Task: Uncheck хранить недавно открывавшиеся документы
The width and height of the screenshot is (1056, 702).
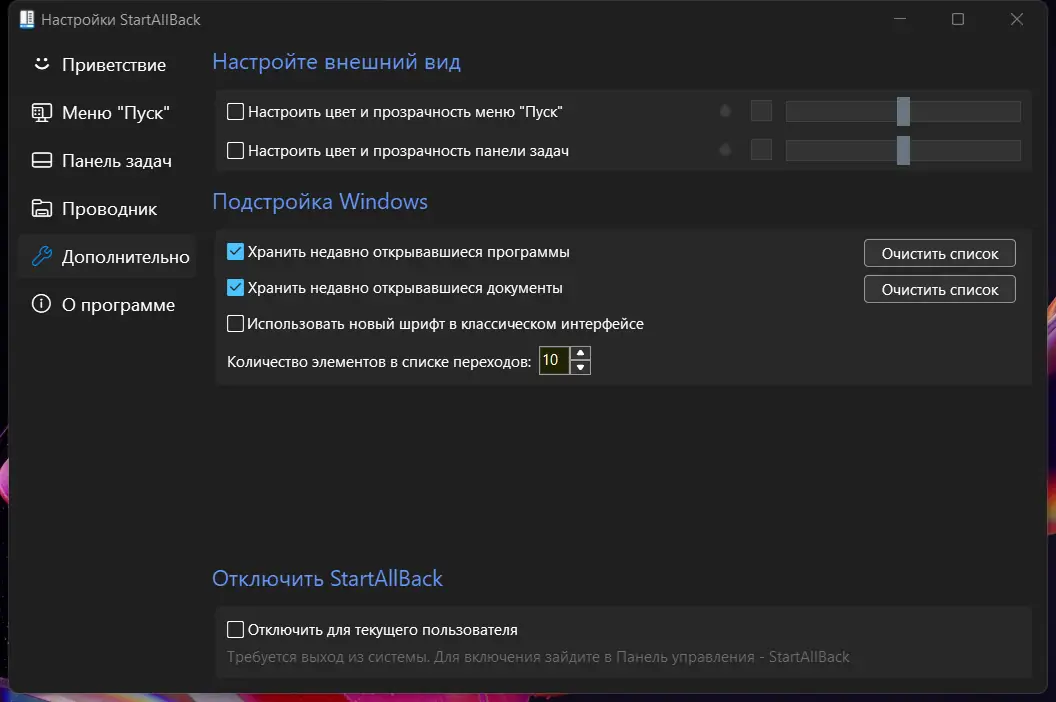Action: click(x=235, y=289)
